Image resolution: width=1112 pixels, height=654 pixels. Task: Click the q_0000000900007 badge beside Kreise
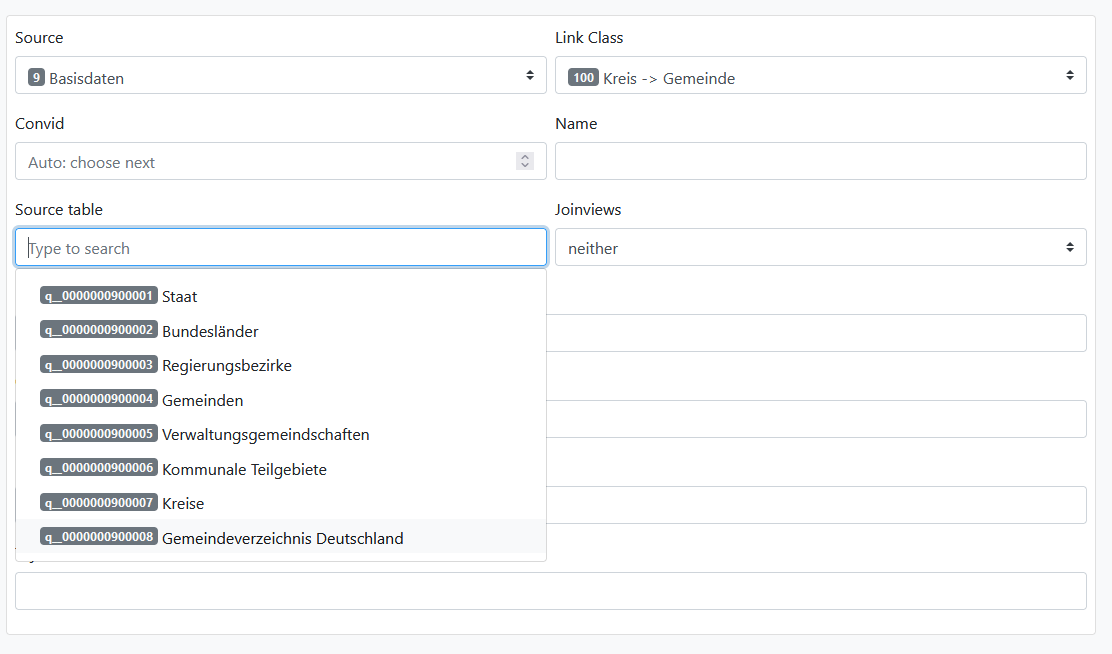click(98, 503)
